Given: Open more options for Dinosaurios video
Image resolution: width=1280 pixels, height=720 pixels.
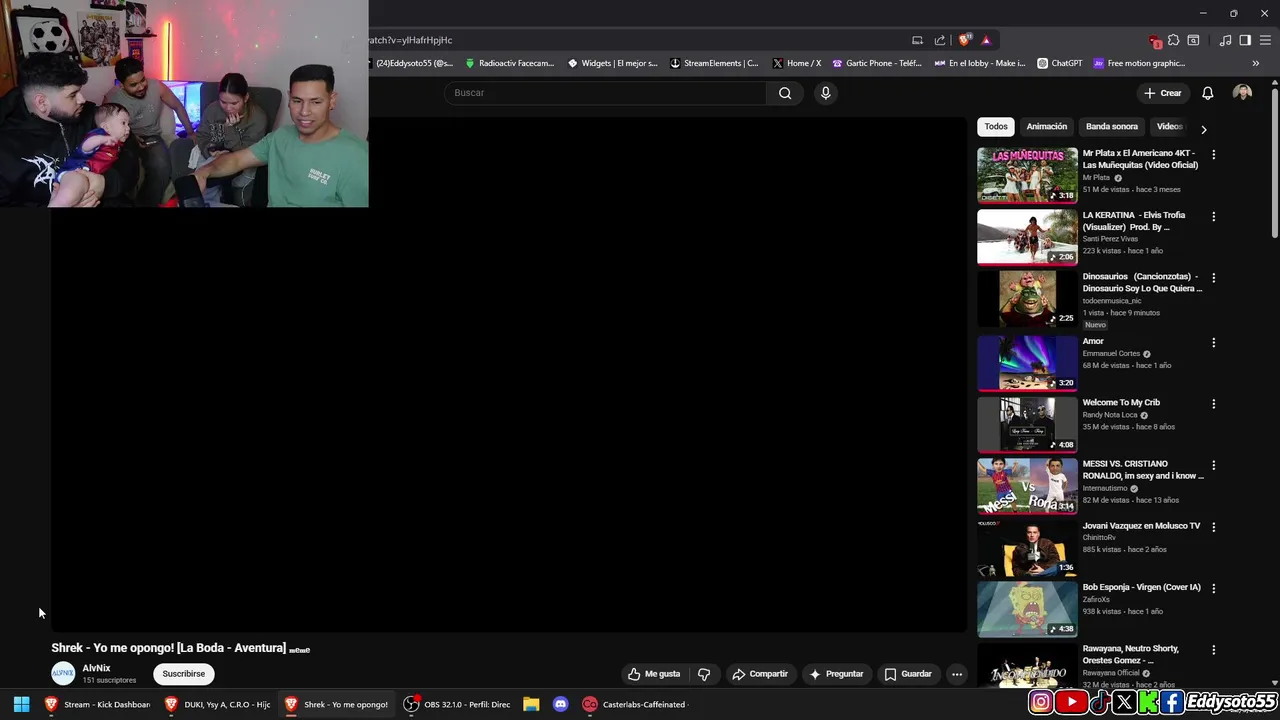Looking at the screenshot, I should click(x=1213, y=278).
